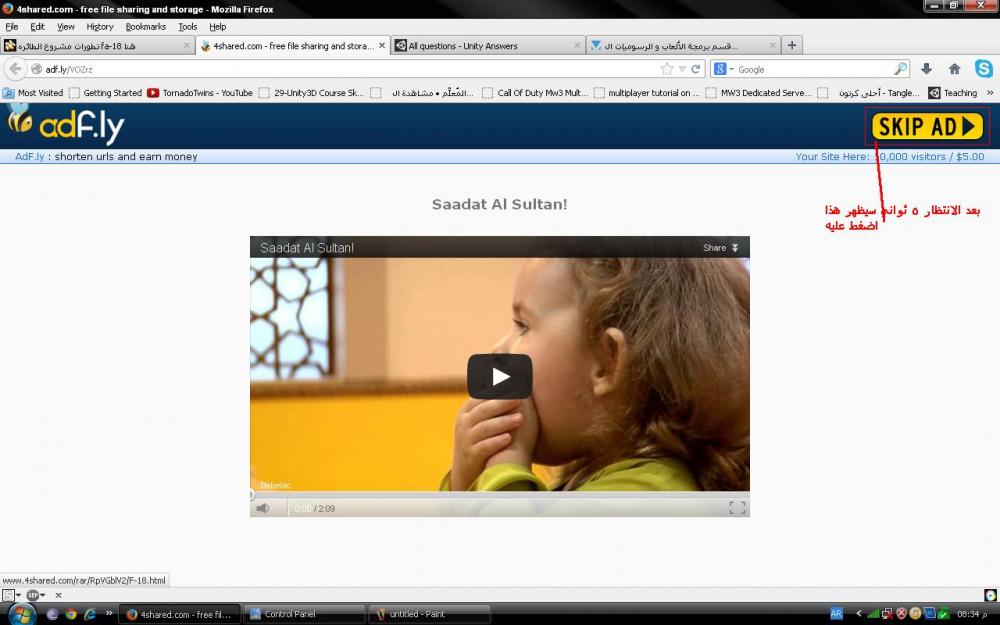
Task: Open the Tools menu
Action: pos(188,27)
